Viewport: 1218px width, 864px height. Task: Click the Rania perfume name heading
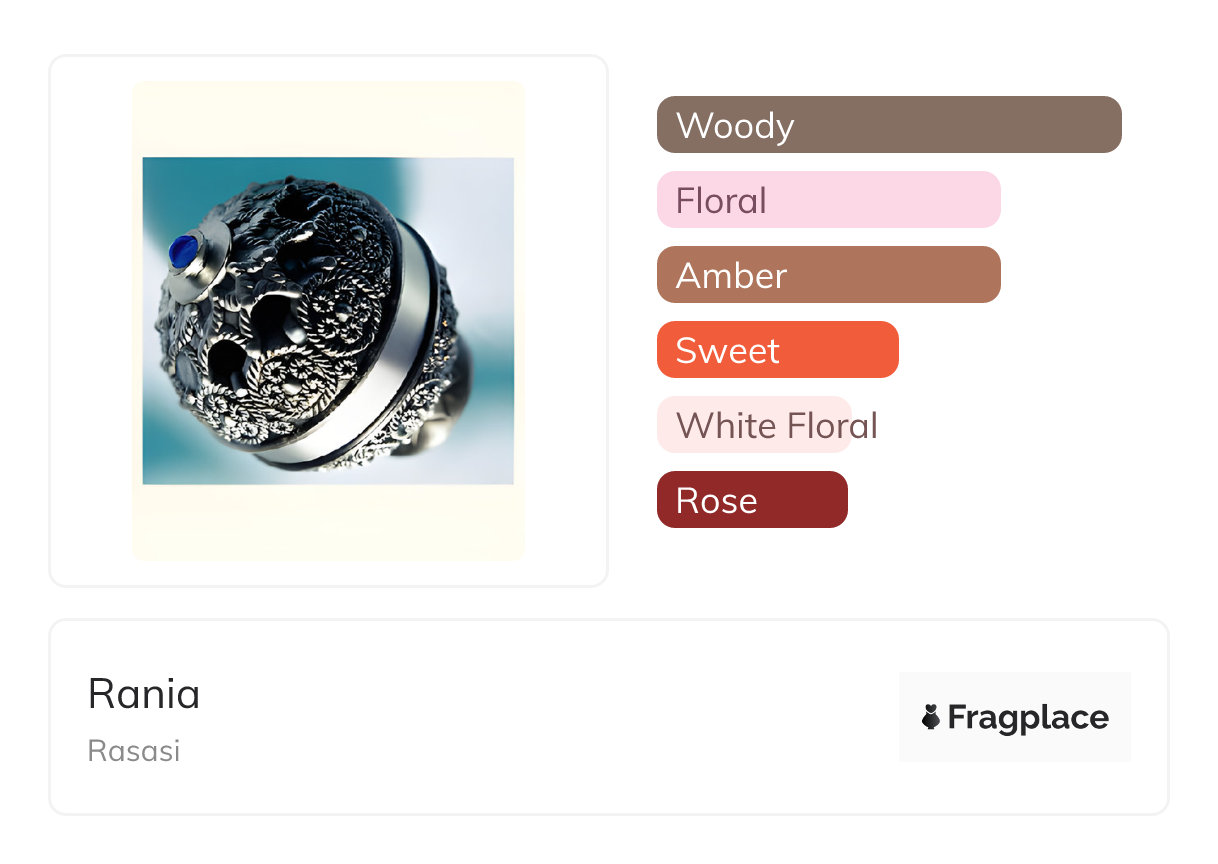pos(144,693)
